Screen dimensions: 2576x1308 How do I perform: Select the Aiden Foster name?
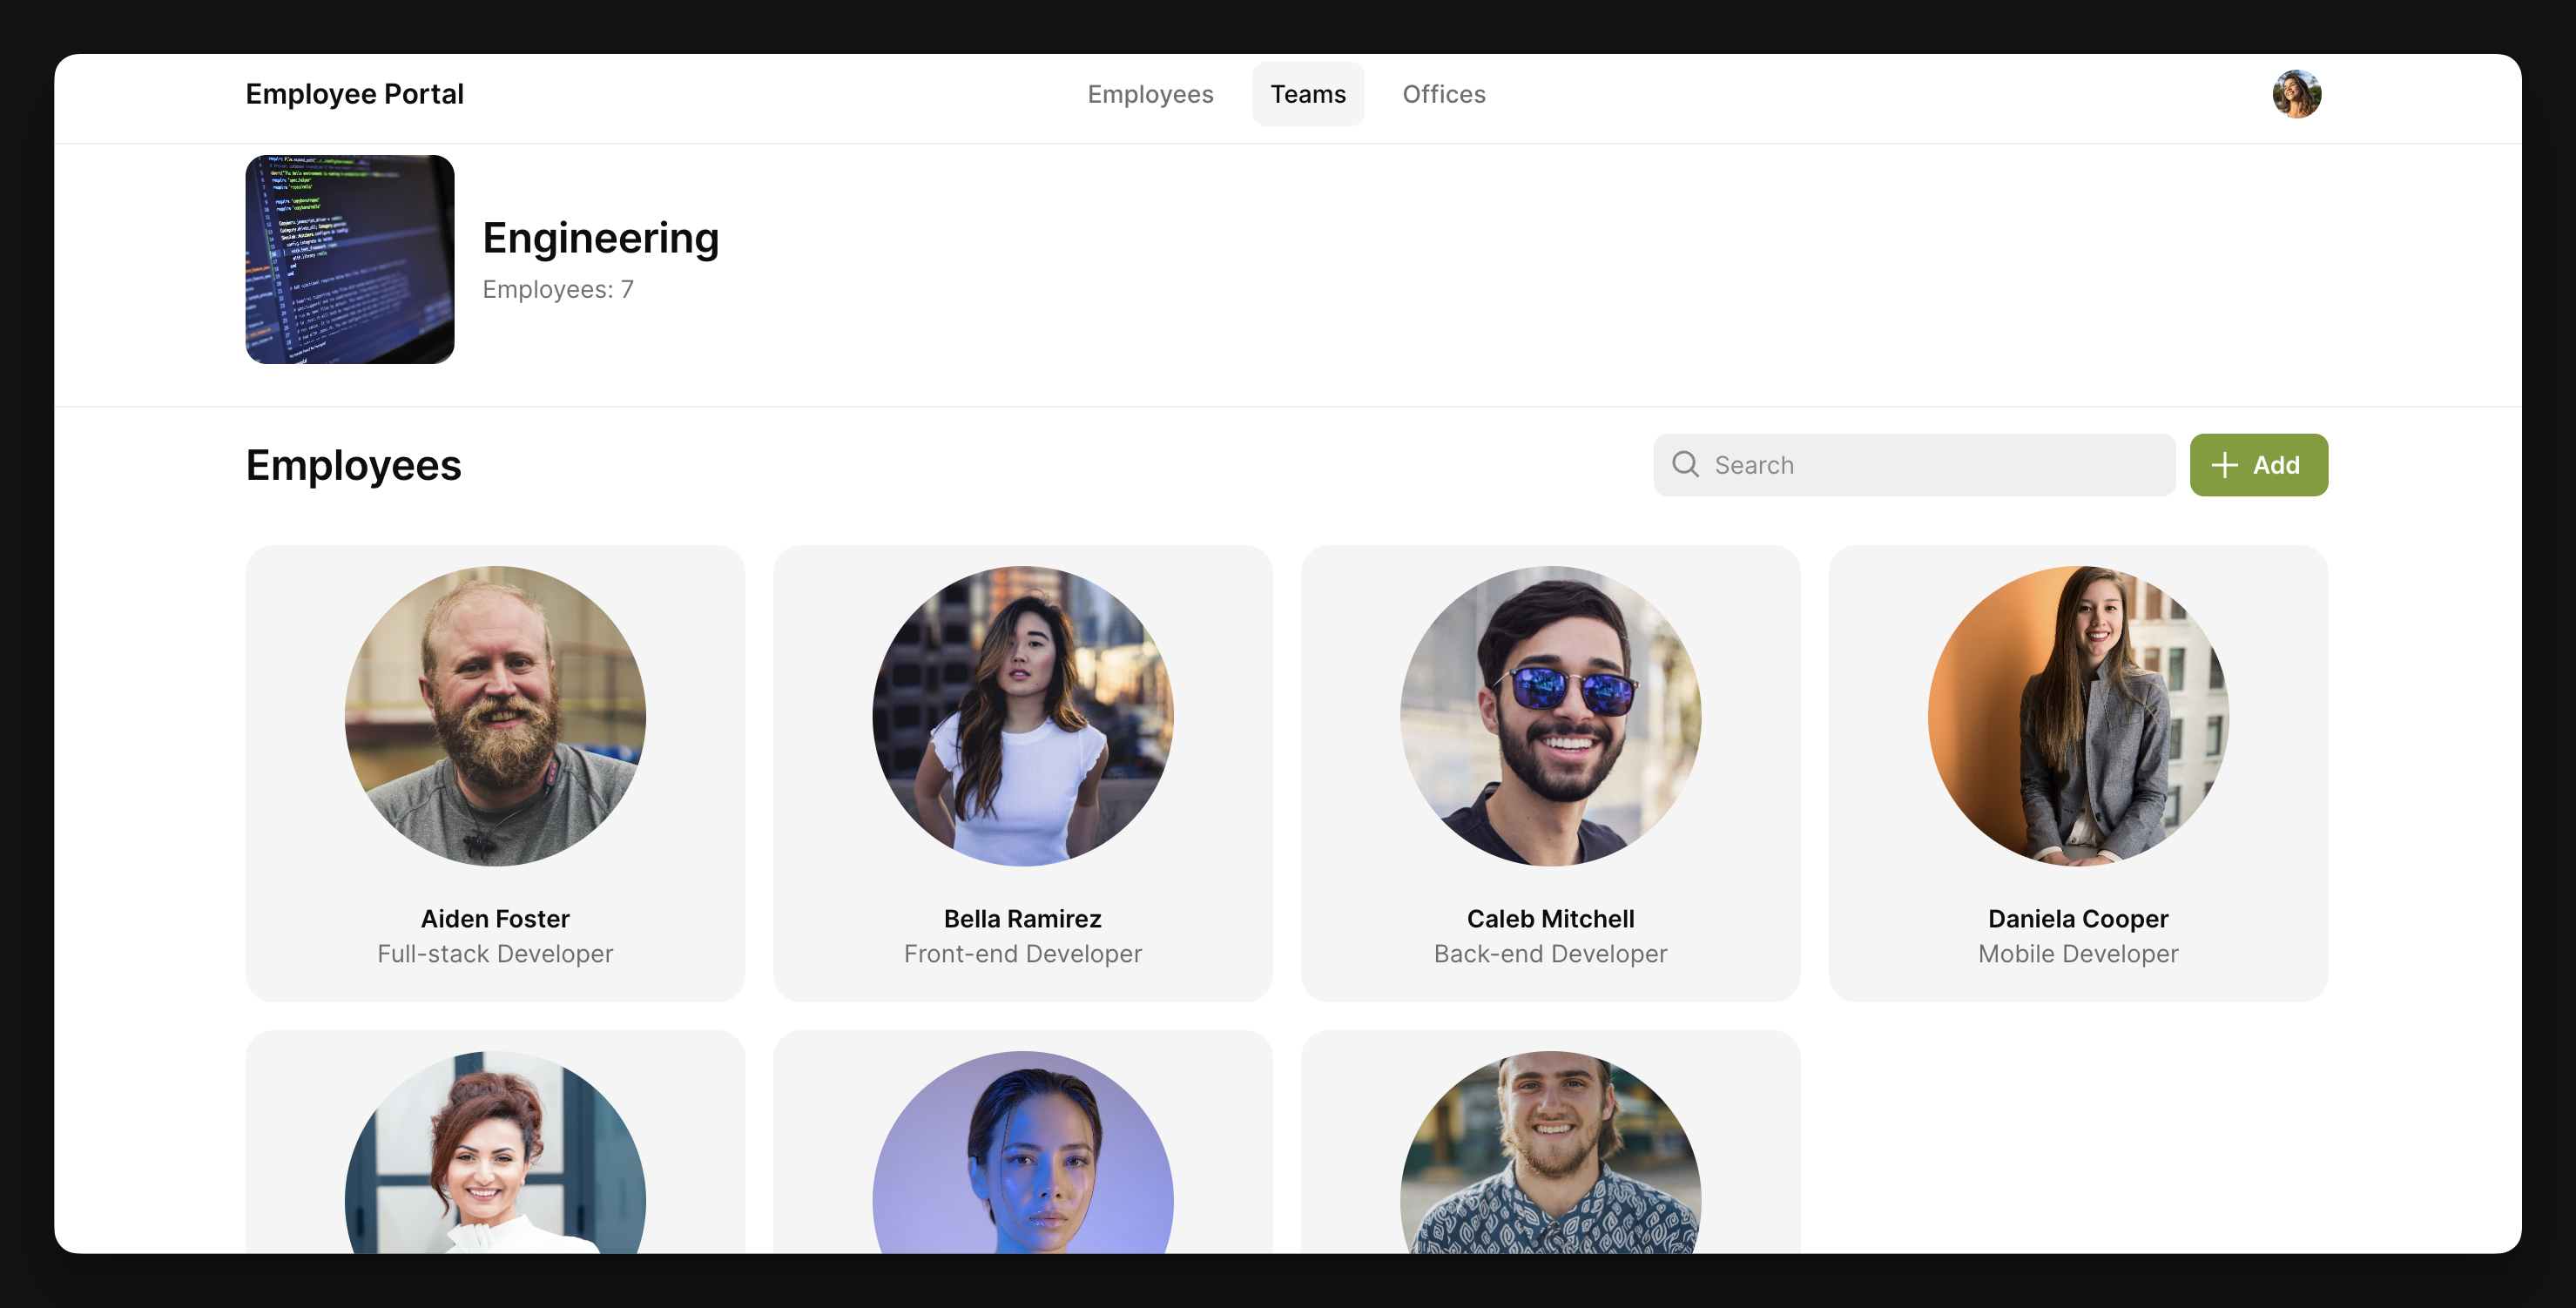495,918
